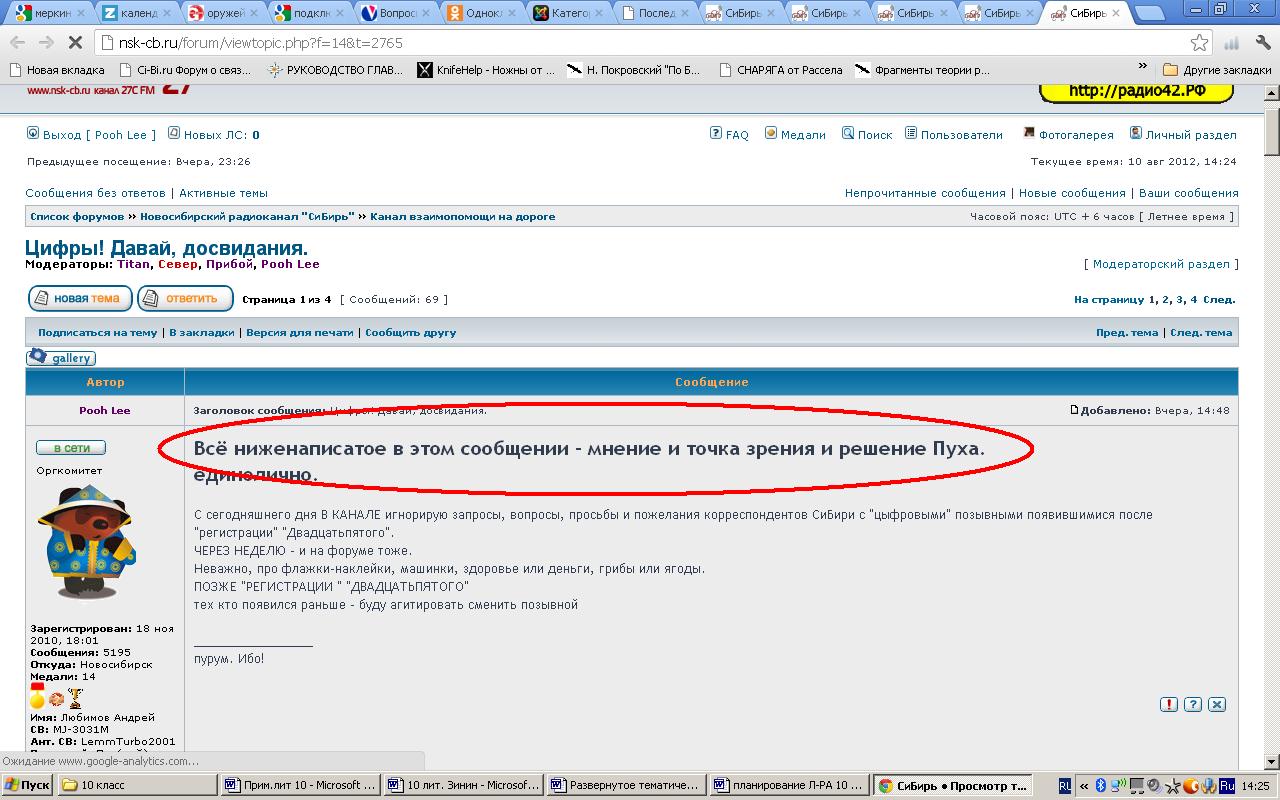Click the delete post X icon
This screenshot has width=1280, height=800.
[x=1217, y=704]
